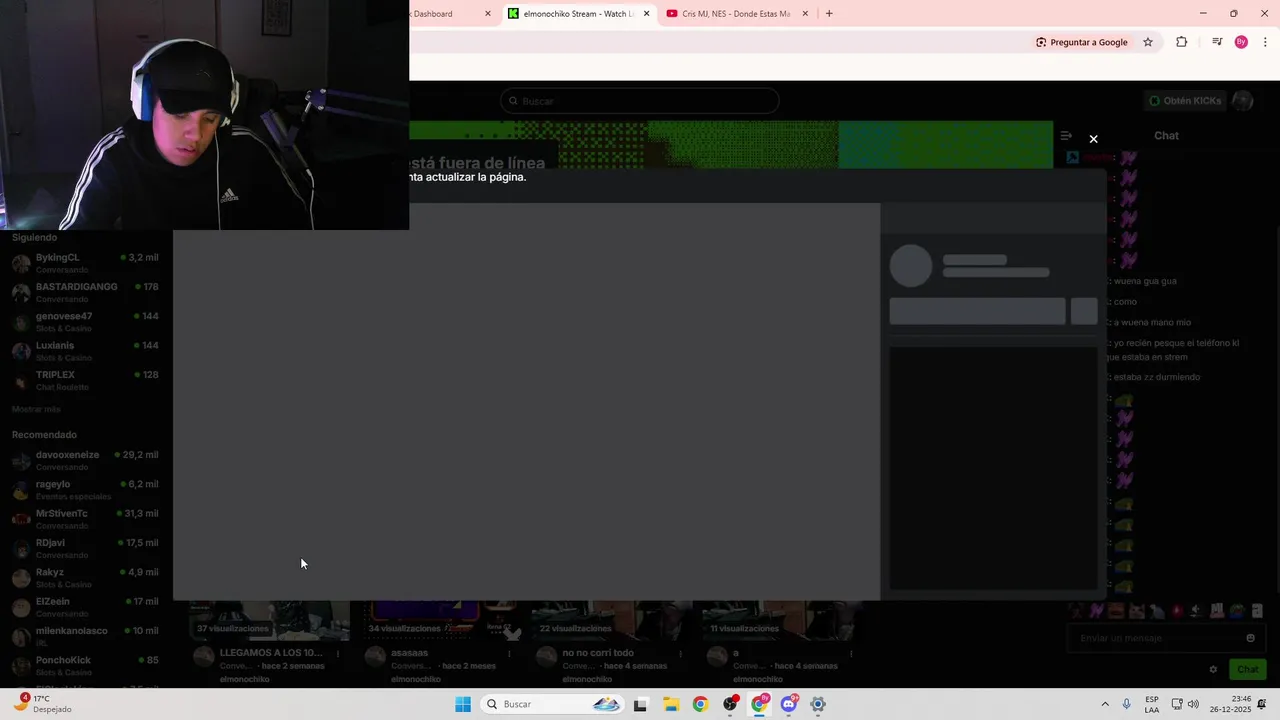1280x720 pixels.
Task: Open RDjavi recommended channel
Action: point(85,548)
